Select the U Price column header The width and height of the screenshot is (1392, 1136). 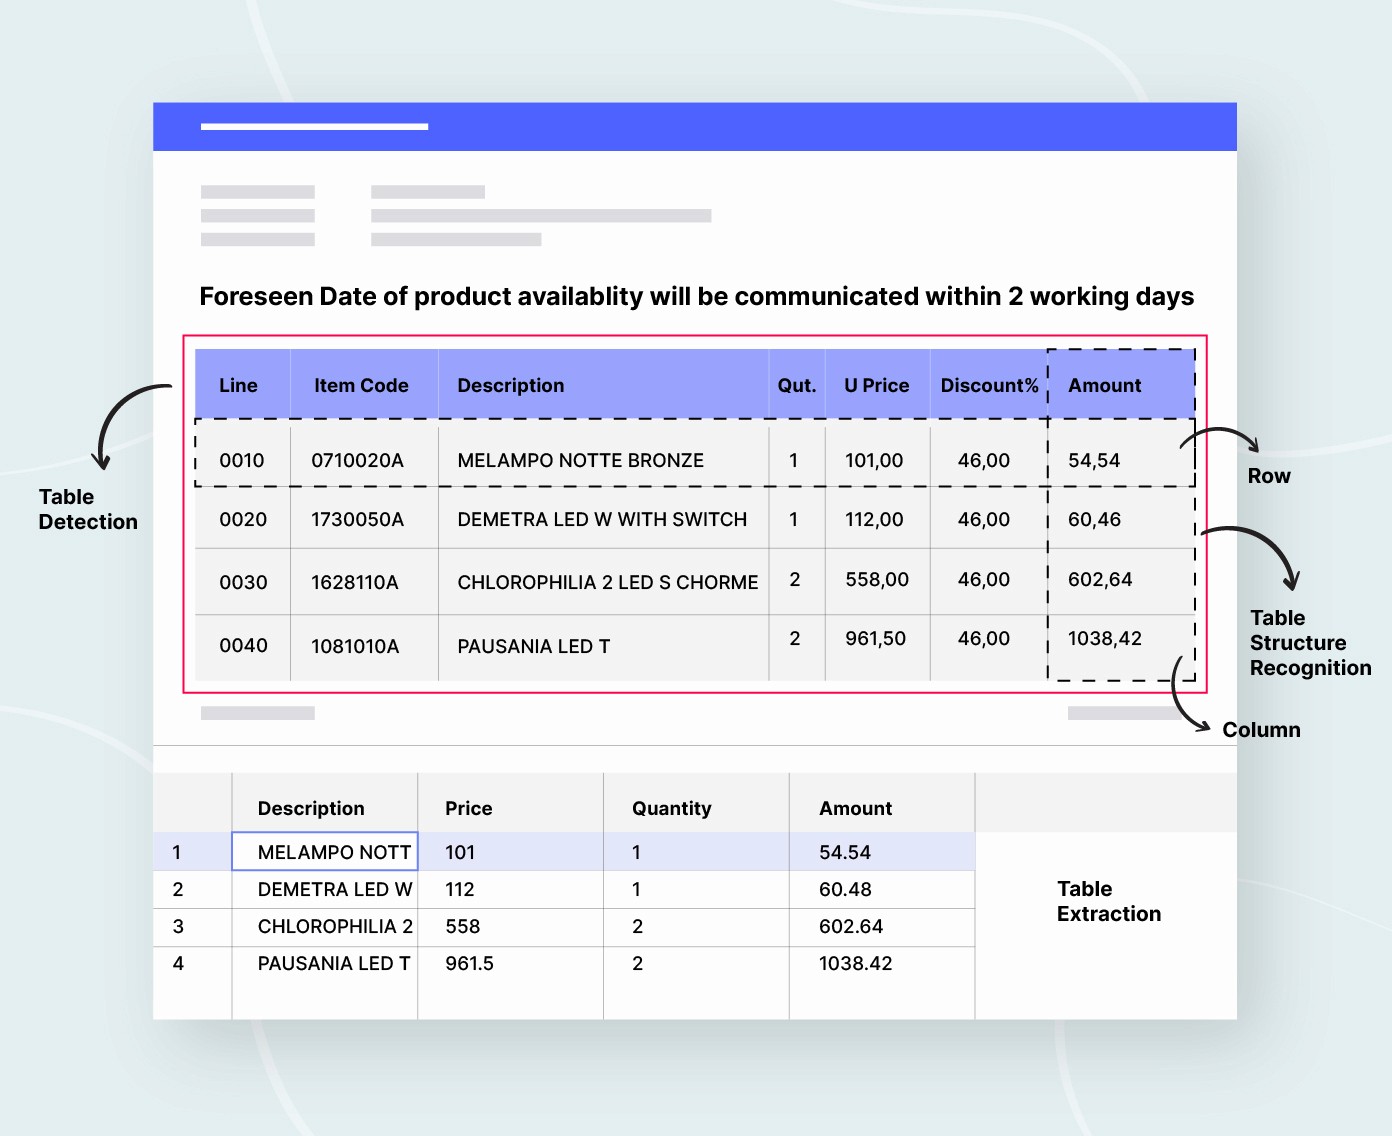(x=875, y=384)
